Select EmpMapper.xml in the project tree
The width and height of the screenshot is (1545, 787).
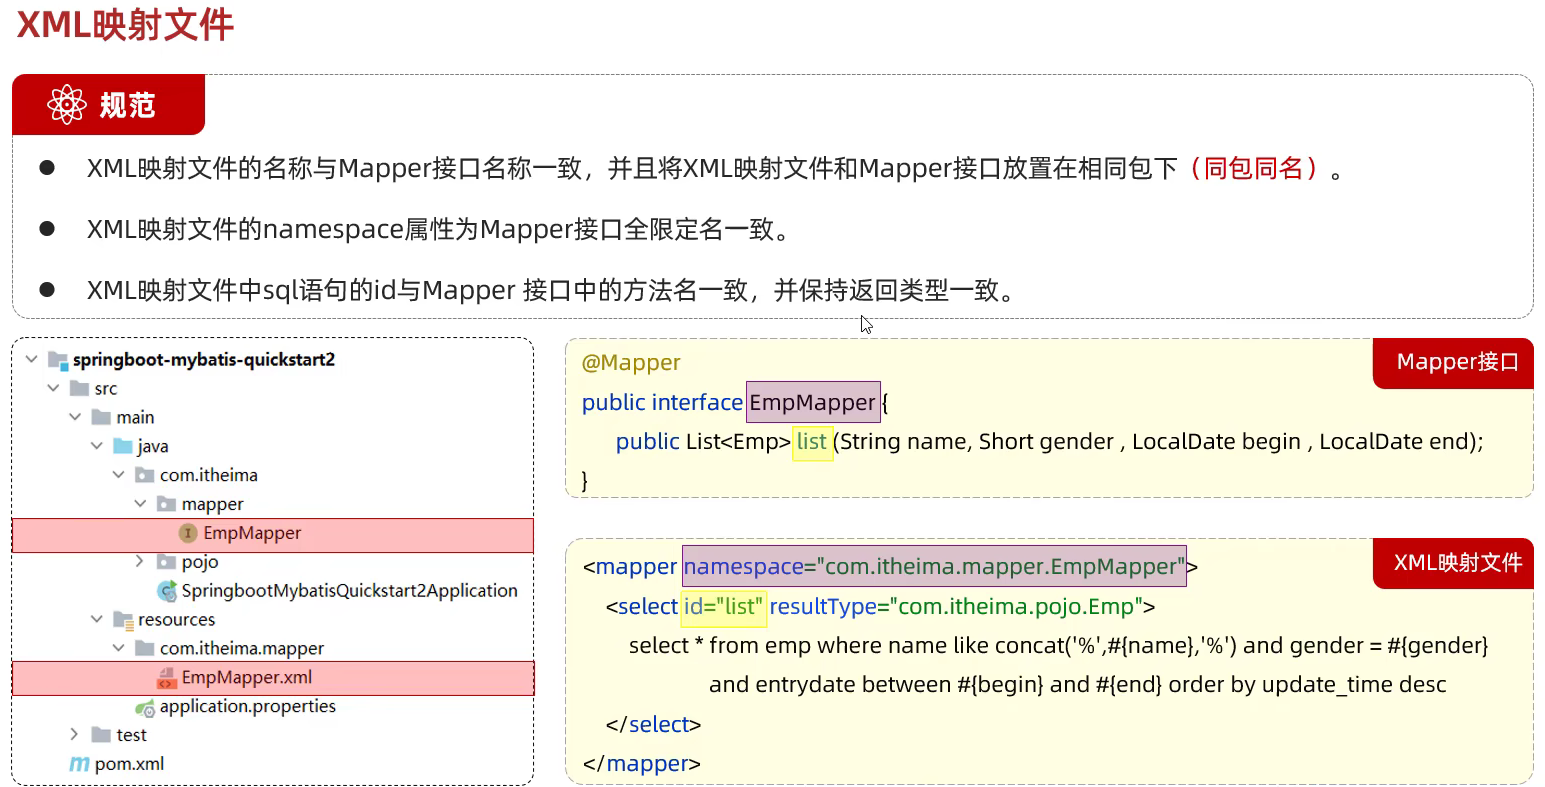pyautogui.click(x=246, y=678)
